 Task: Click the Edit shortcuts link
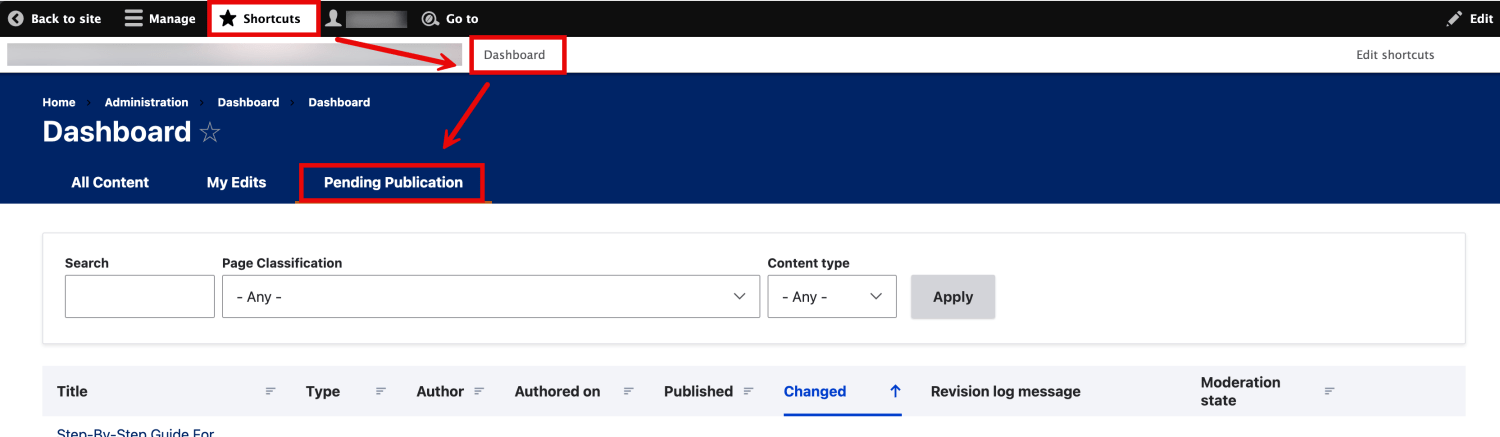click(1395, 55)
